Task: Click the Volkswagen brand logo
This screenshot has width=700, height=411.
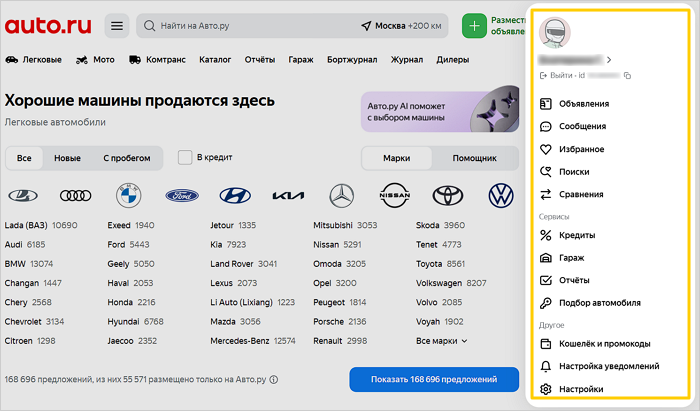Action: 501,195
